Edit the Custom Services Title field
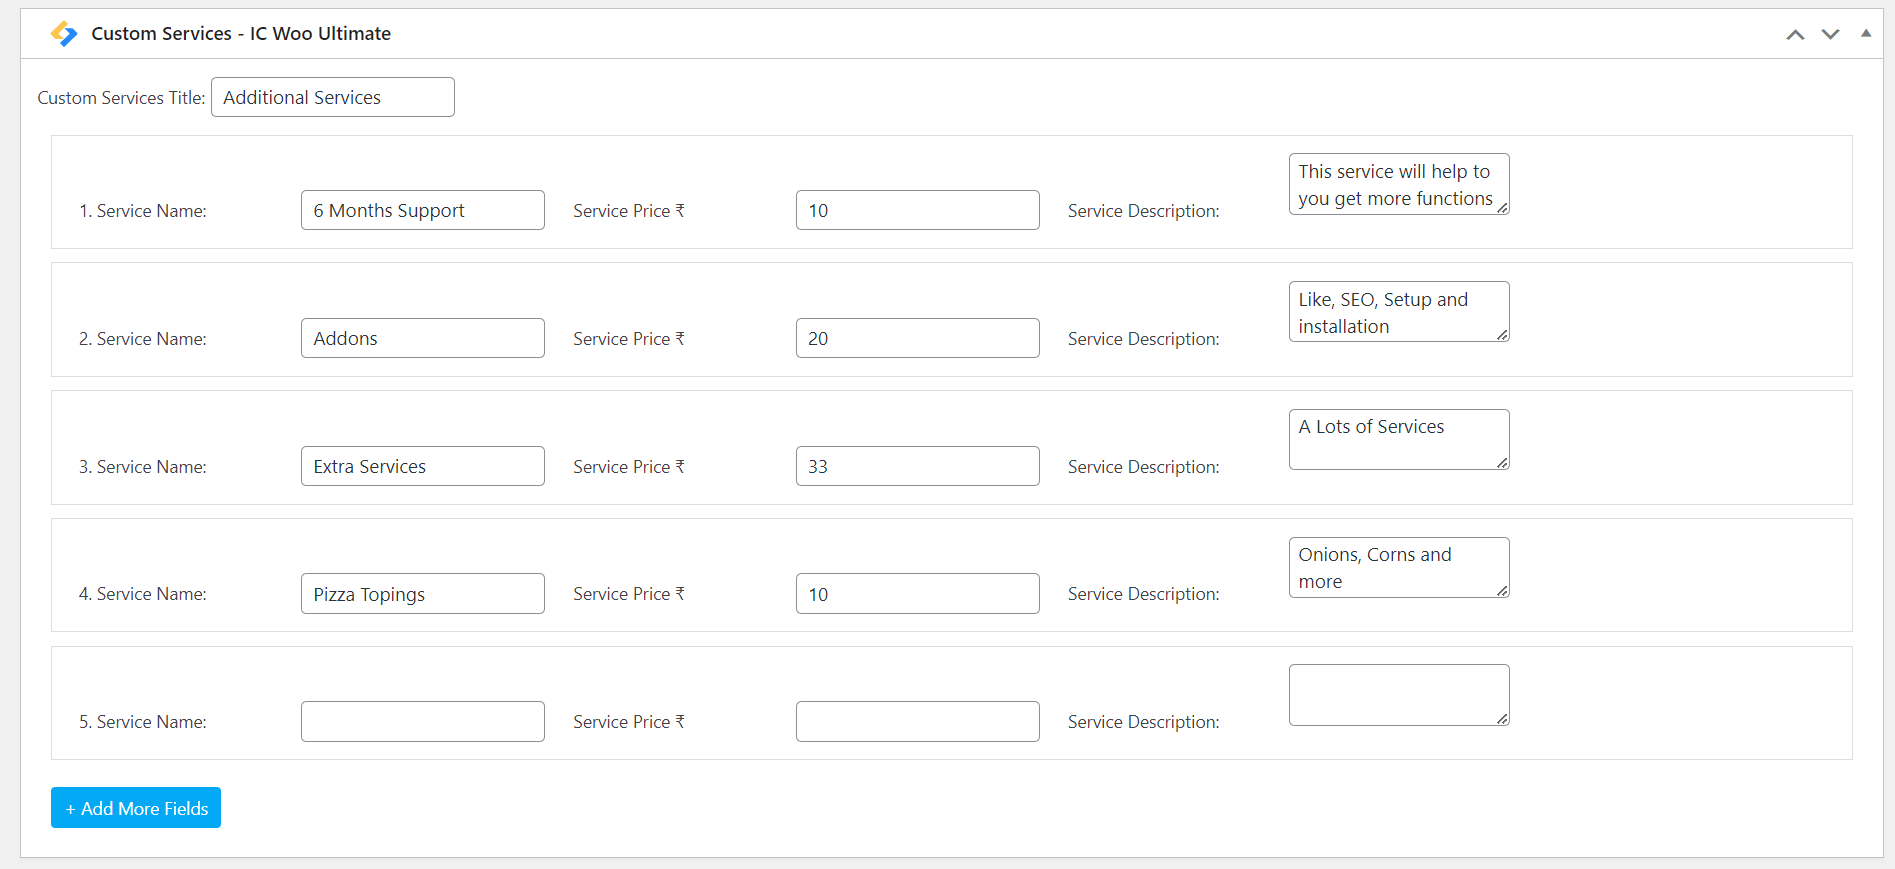The width and height of the screenshot is (1895, 869). click(x=333, y=97)
